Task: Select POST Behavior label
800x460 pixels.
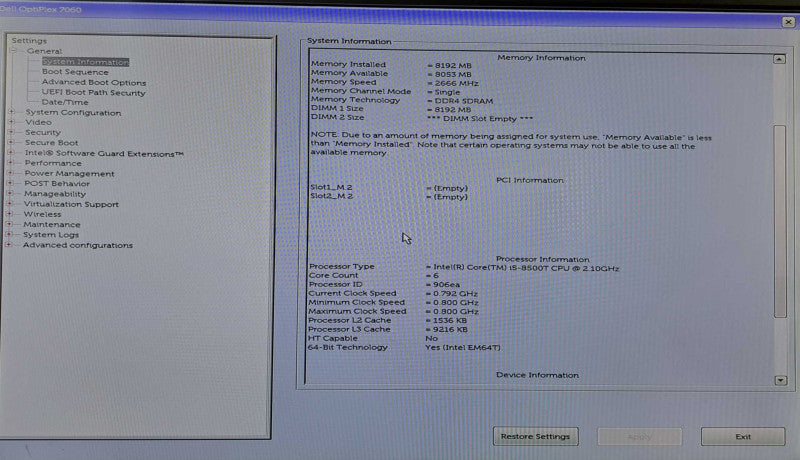Action: click(57, 184)
